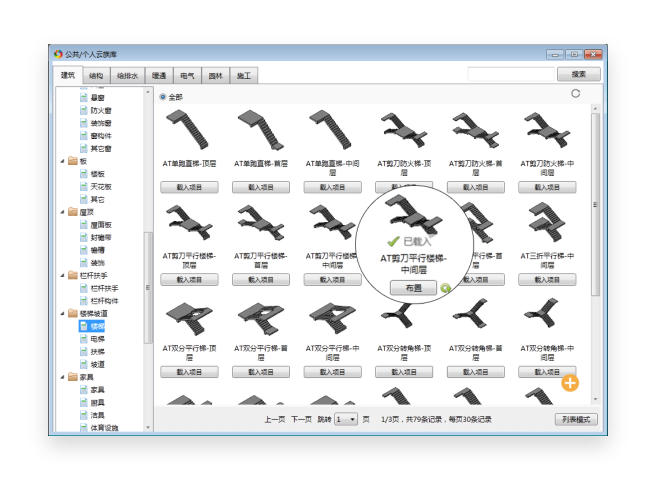Click into the search text field

point(511,74)
